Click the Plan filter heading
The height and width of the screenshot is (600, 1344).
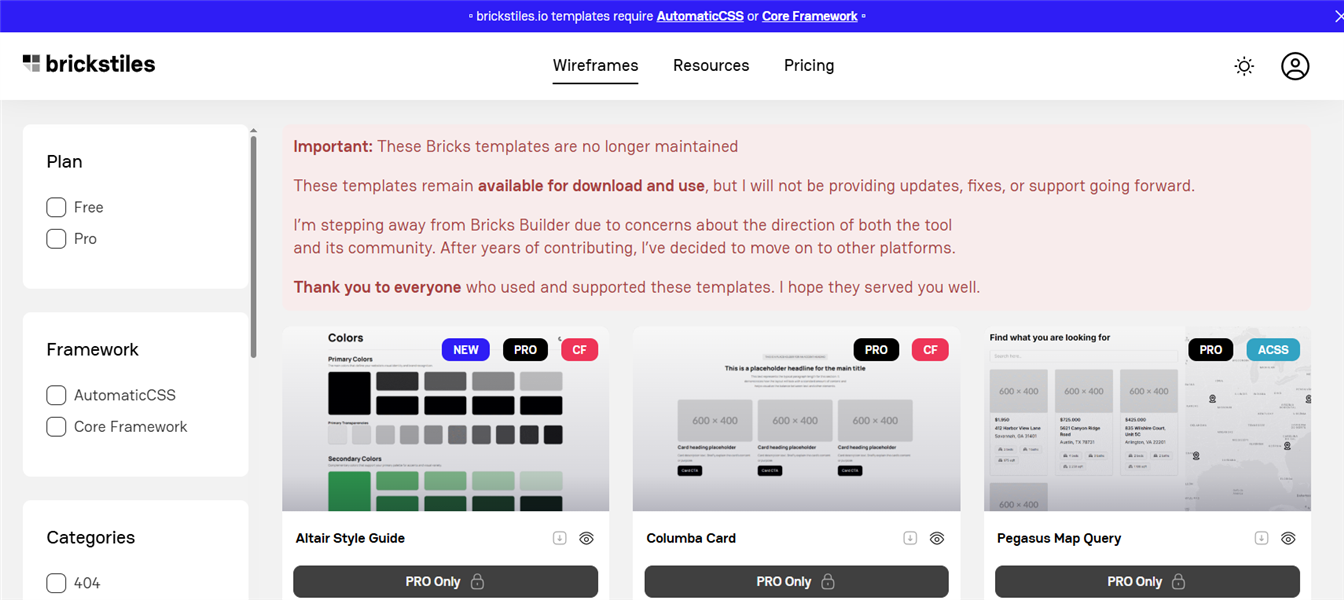64,162
